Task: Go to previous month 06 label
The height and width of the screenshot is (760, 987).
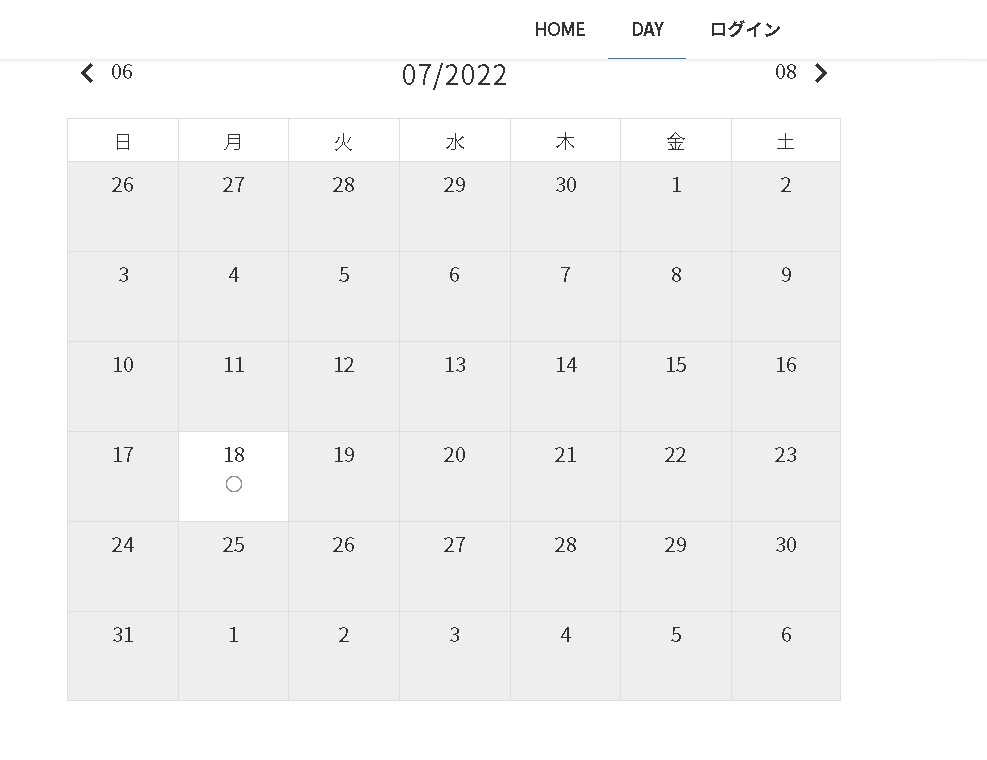Action: point(122,72)
